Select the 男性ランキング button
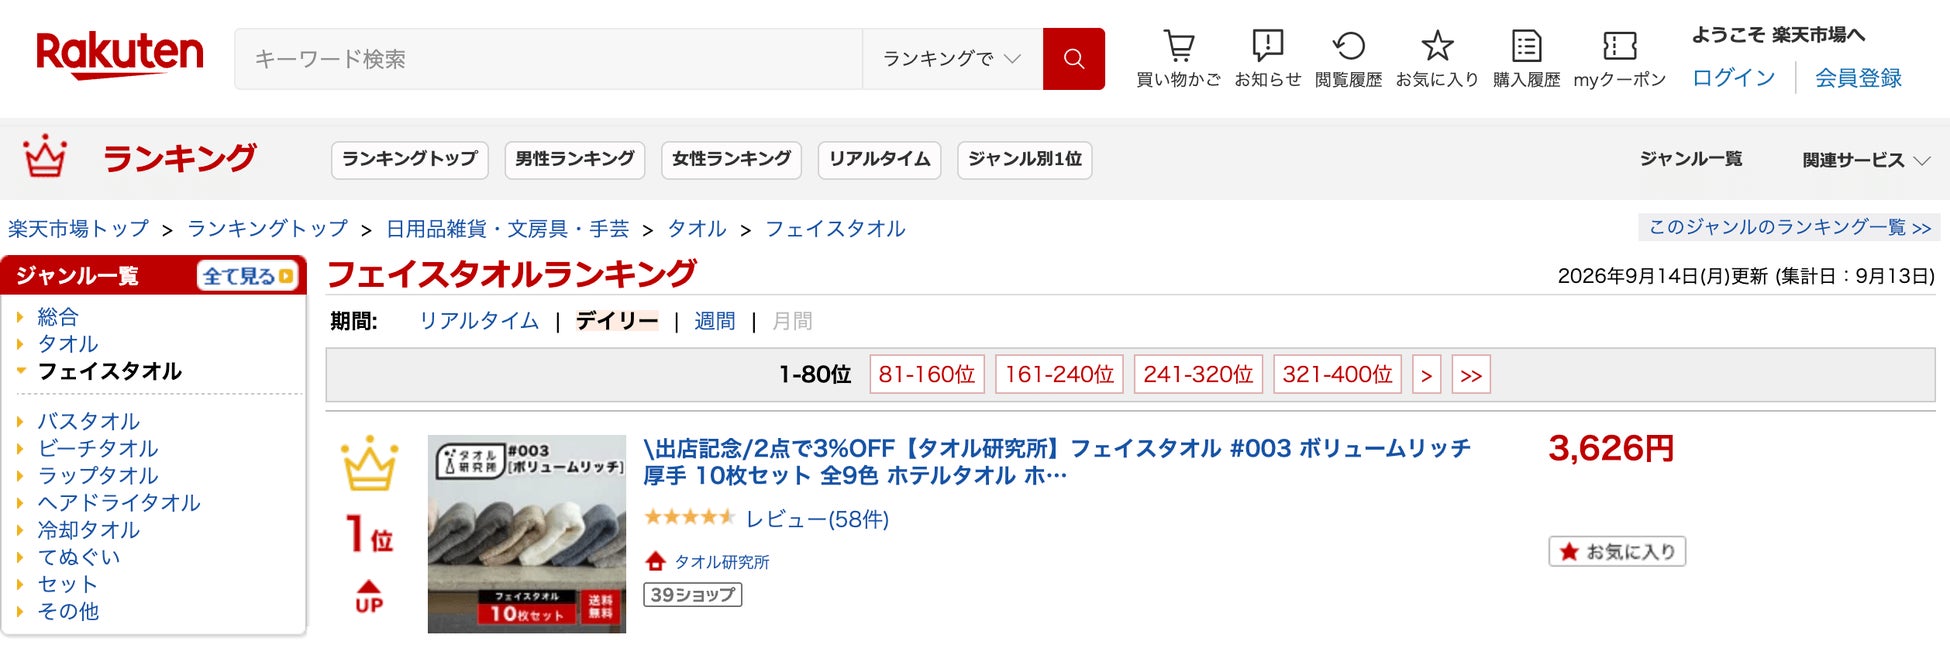 pyautogui.click(x=575, y=159)
